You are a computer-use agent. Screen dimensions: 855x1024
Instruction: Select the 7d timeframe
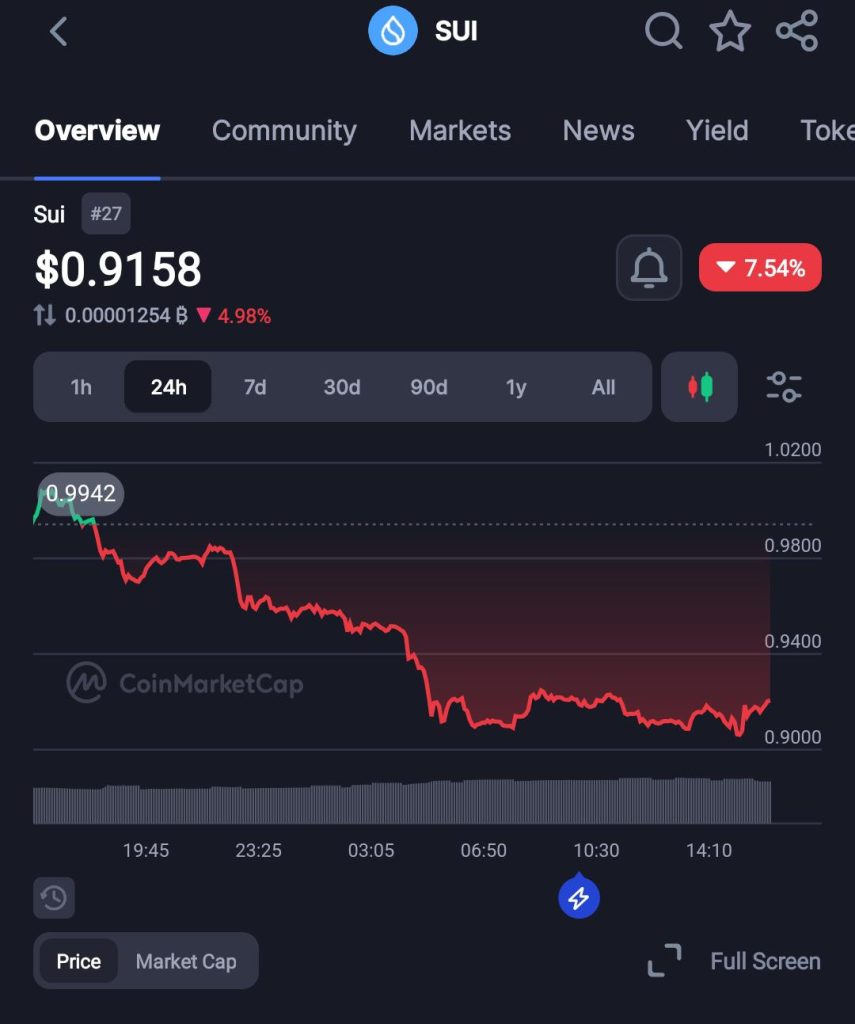point(255,387)
